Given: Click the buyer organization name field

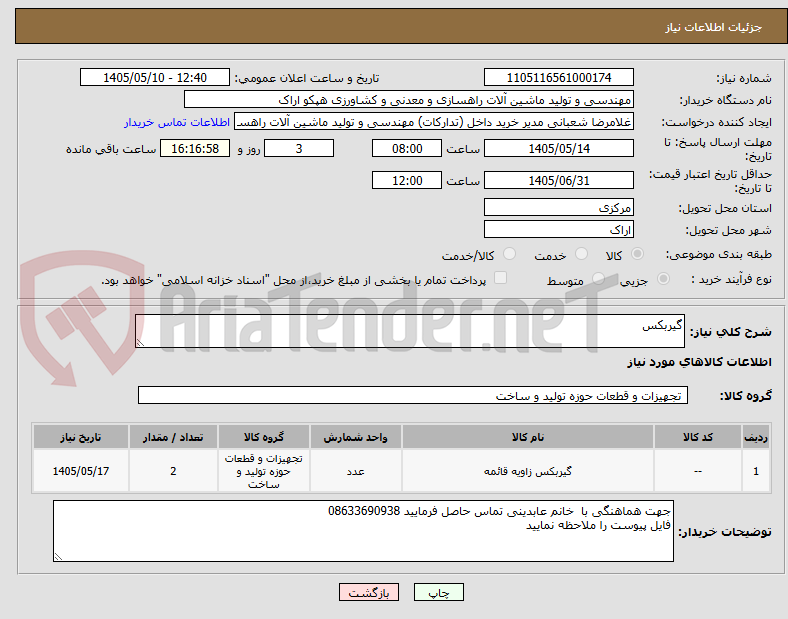Looking at the screenshot, I should point(409,99).
